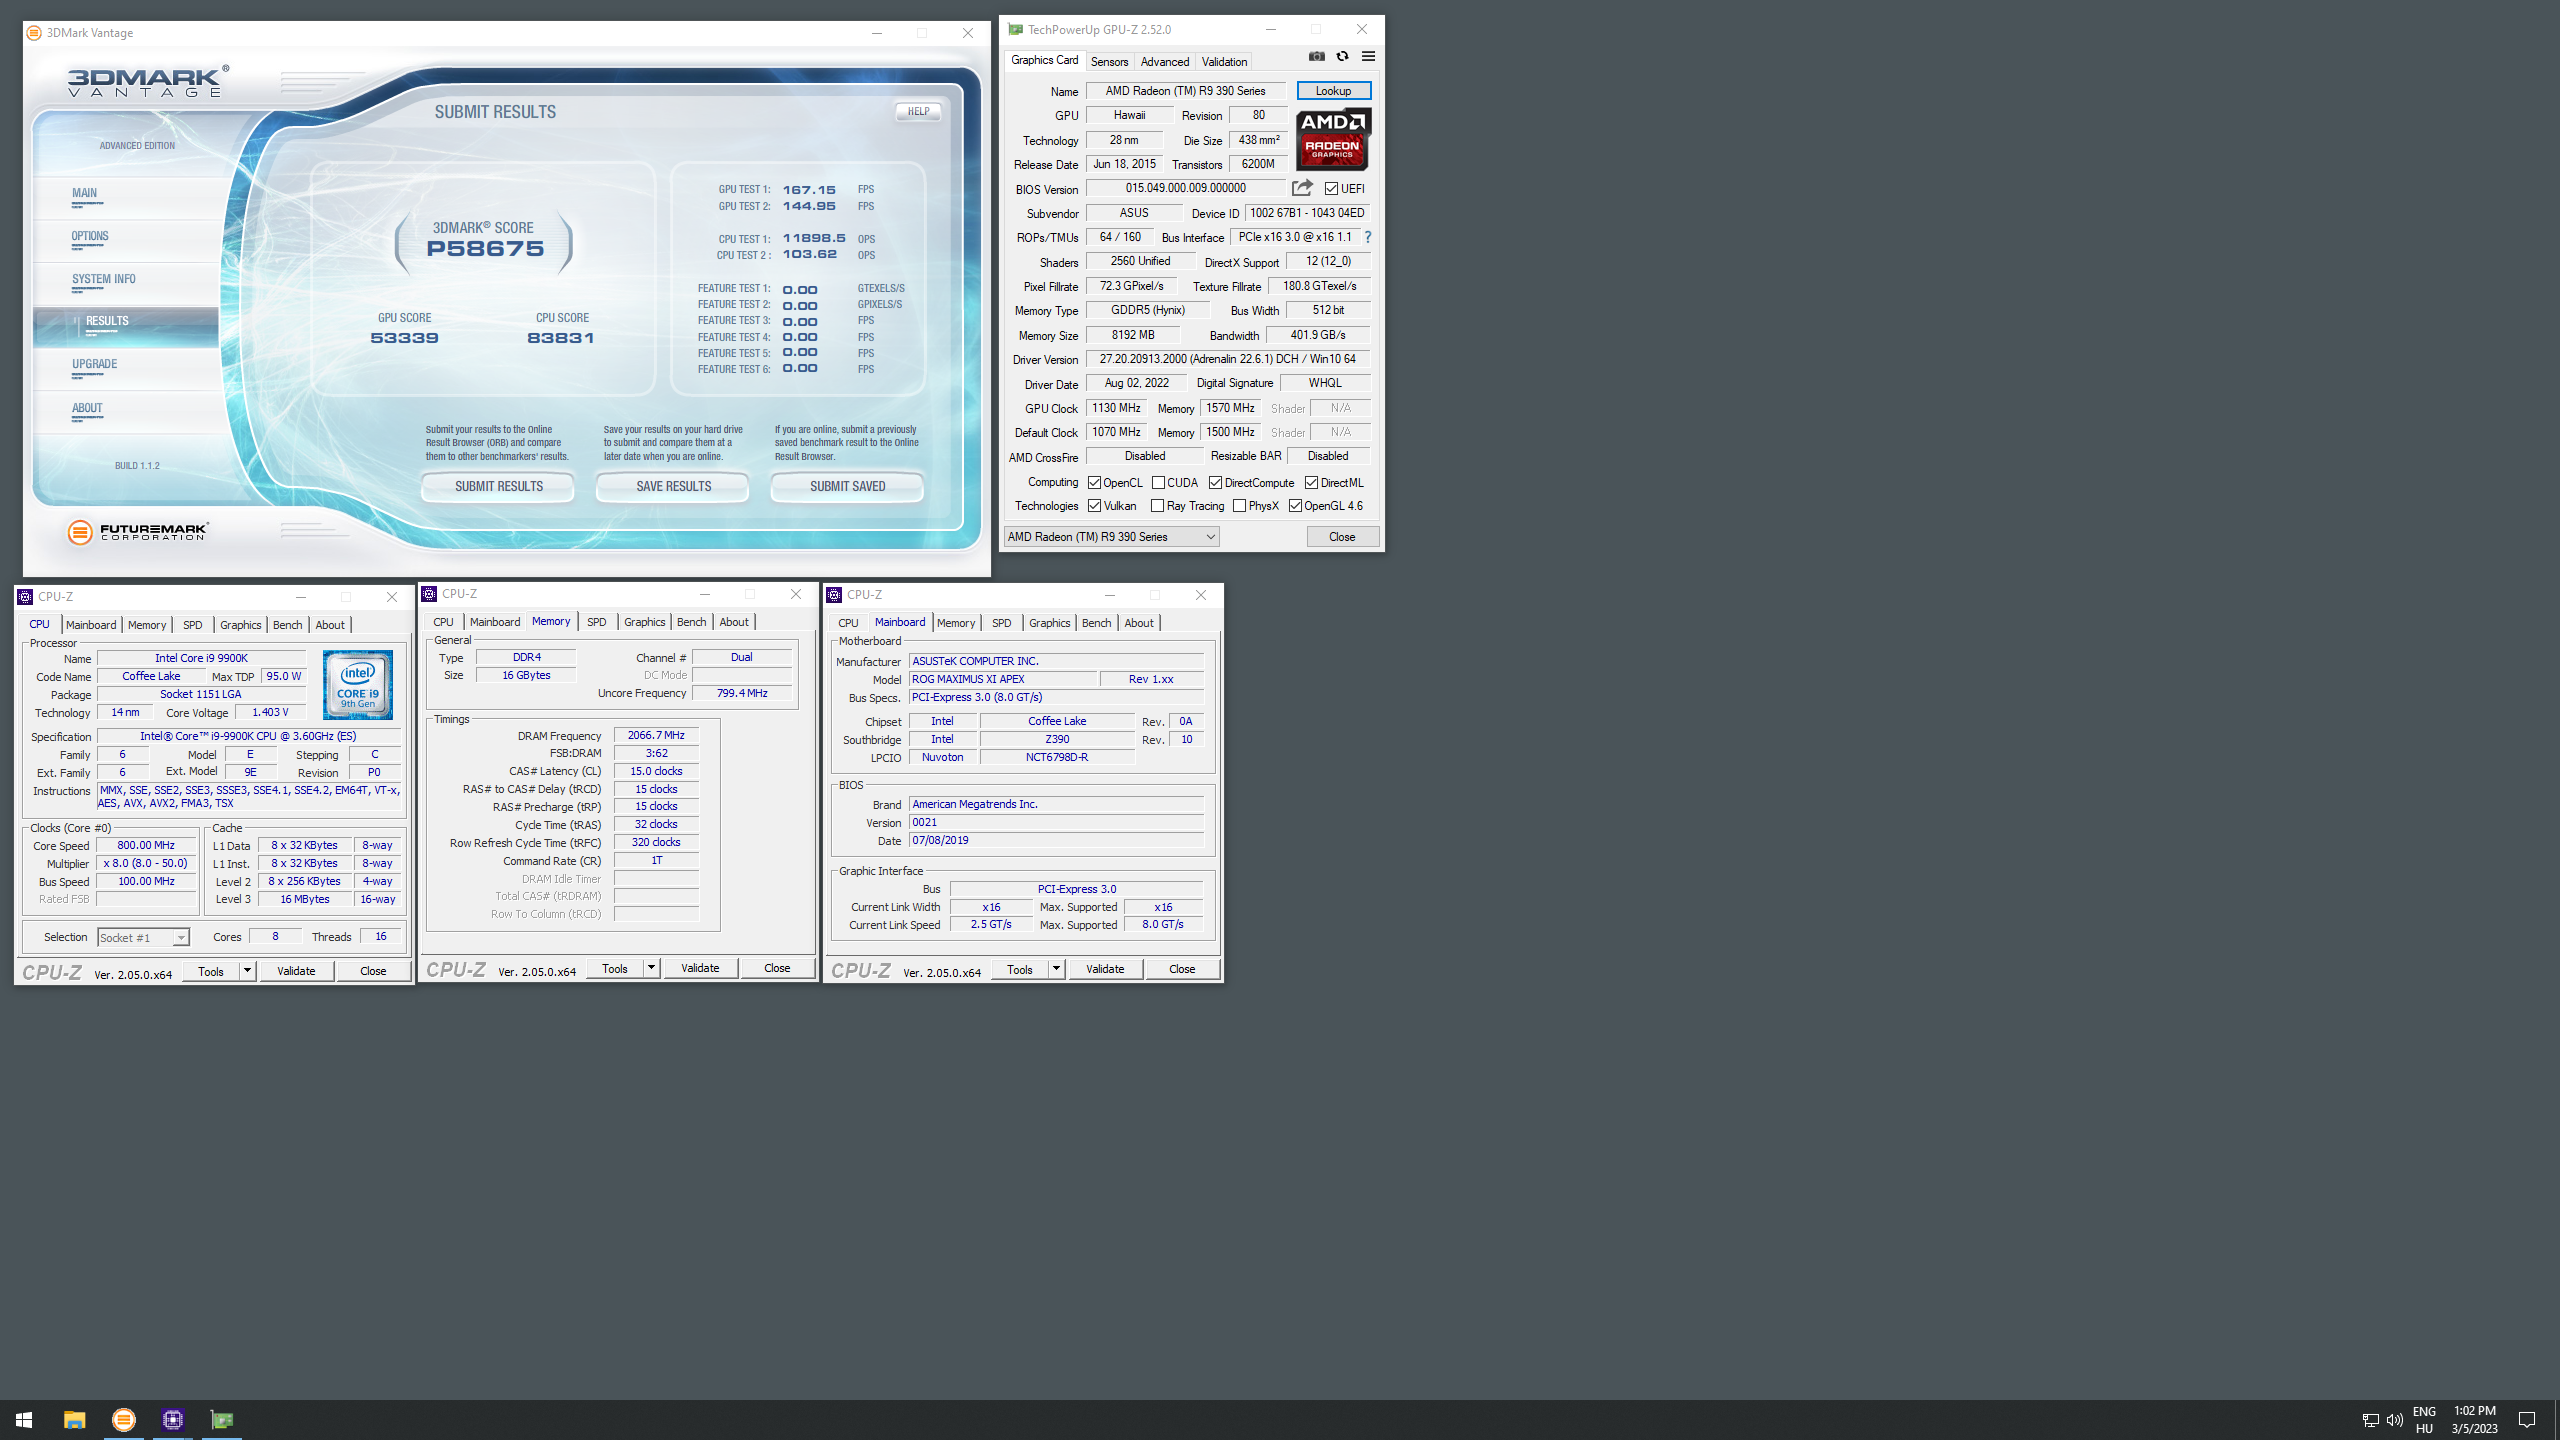Click the DRAM Frequency value 2066.7 MHz
This screenshot has width=2560, height=1440.
click(656, 735)
